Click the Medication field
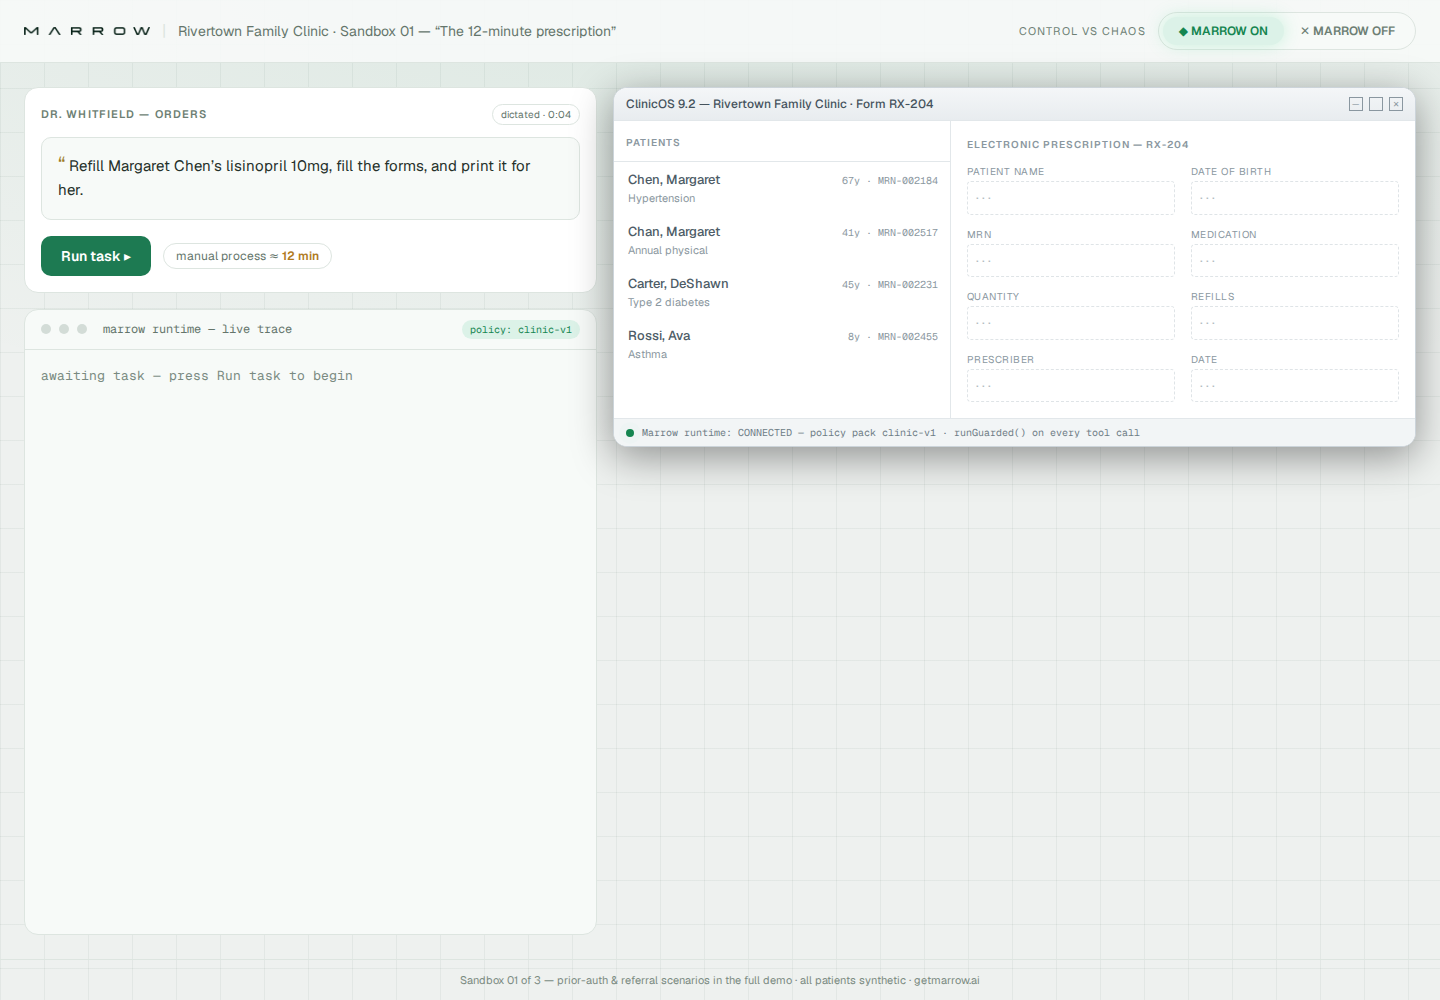Screen dimensions: 1440x1000 pyautogui.click(x=1295, y=260)
